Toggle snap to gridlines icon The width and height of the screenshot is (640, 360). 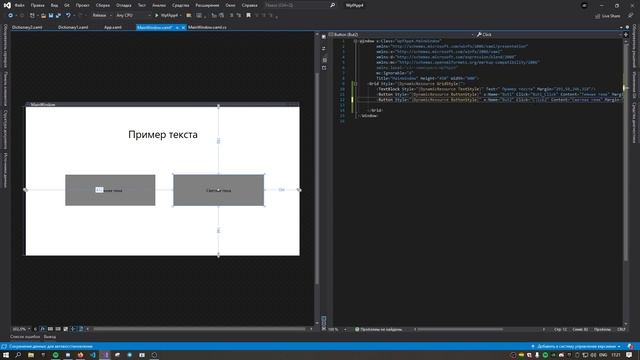(58, 329)
